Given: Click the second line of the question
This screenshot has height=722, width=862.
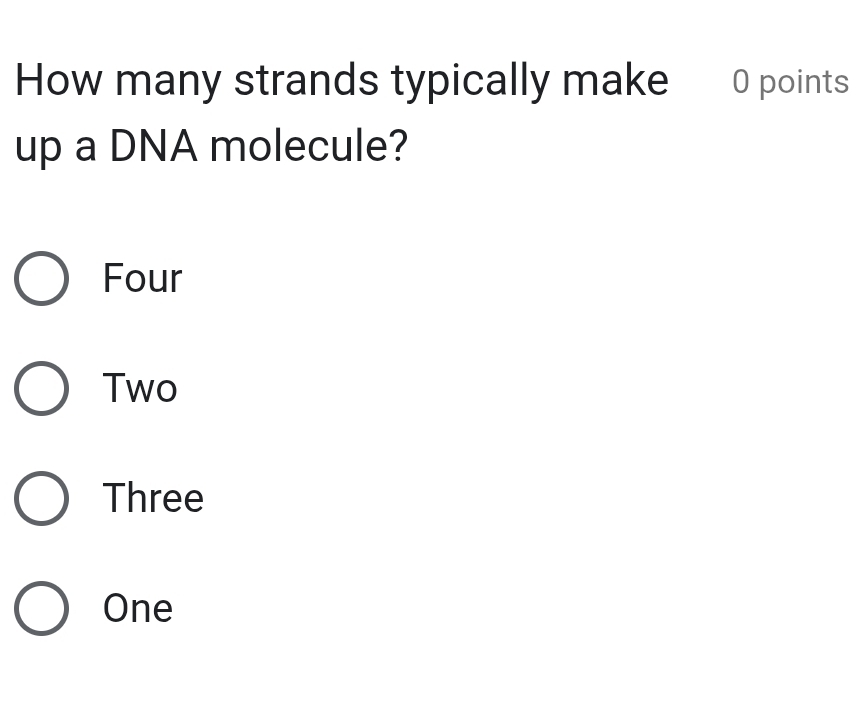Looking at the screenshot, I should point(210,146).
